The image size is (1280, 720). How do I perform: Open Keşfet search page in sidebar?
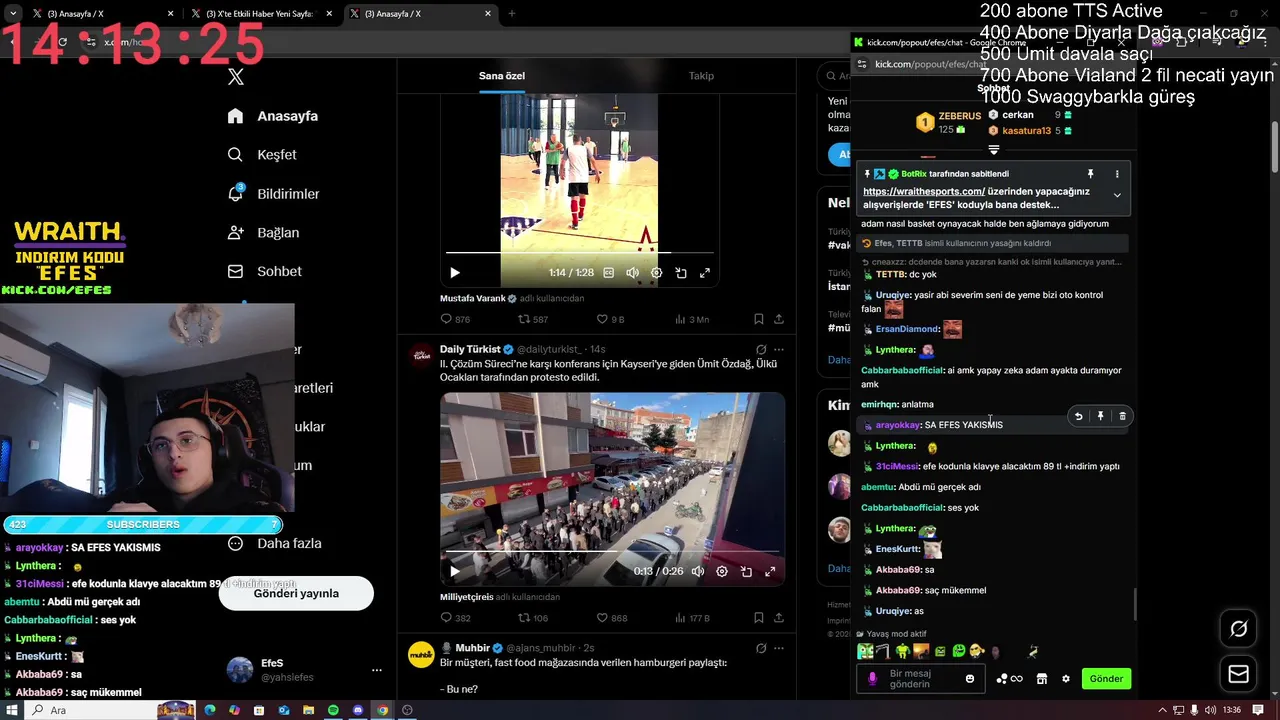pyautogui.click(x=262, y=155)
